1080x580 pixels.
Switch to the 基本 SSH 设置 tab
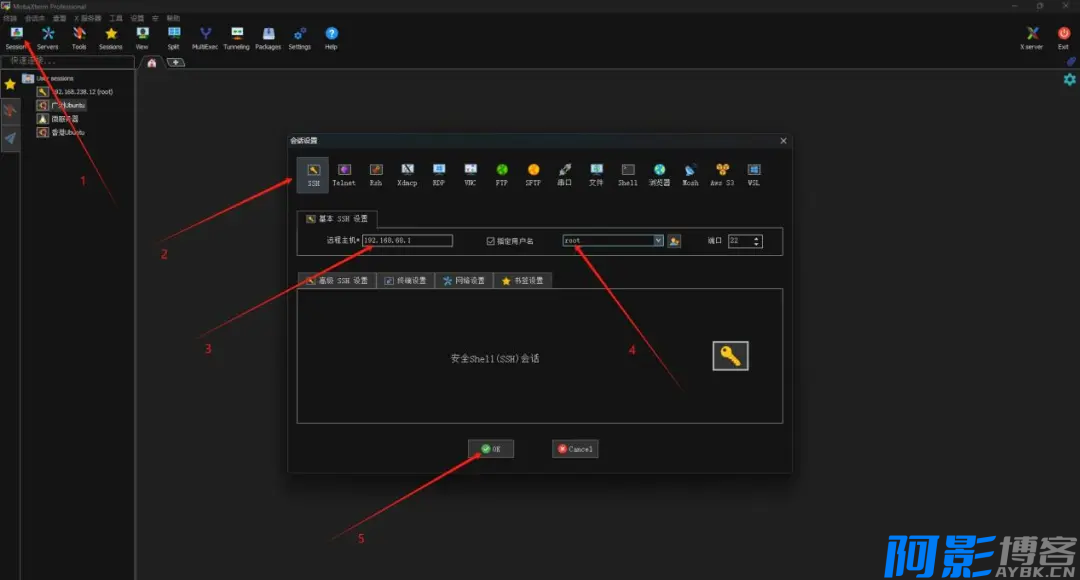[x=337, y=219]
